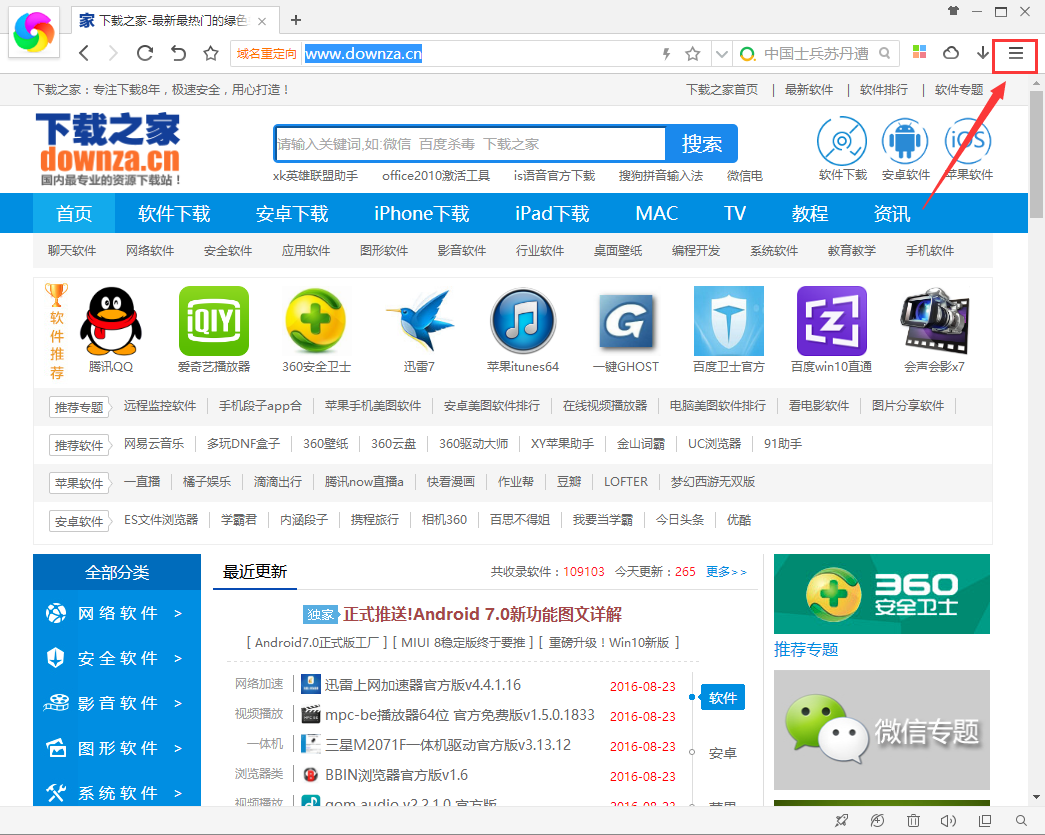Expand the 网络软件 category in sidebar

tap(117, 613)
